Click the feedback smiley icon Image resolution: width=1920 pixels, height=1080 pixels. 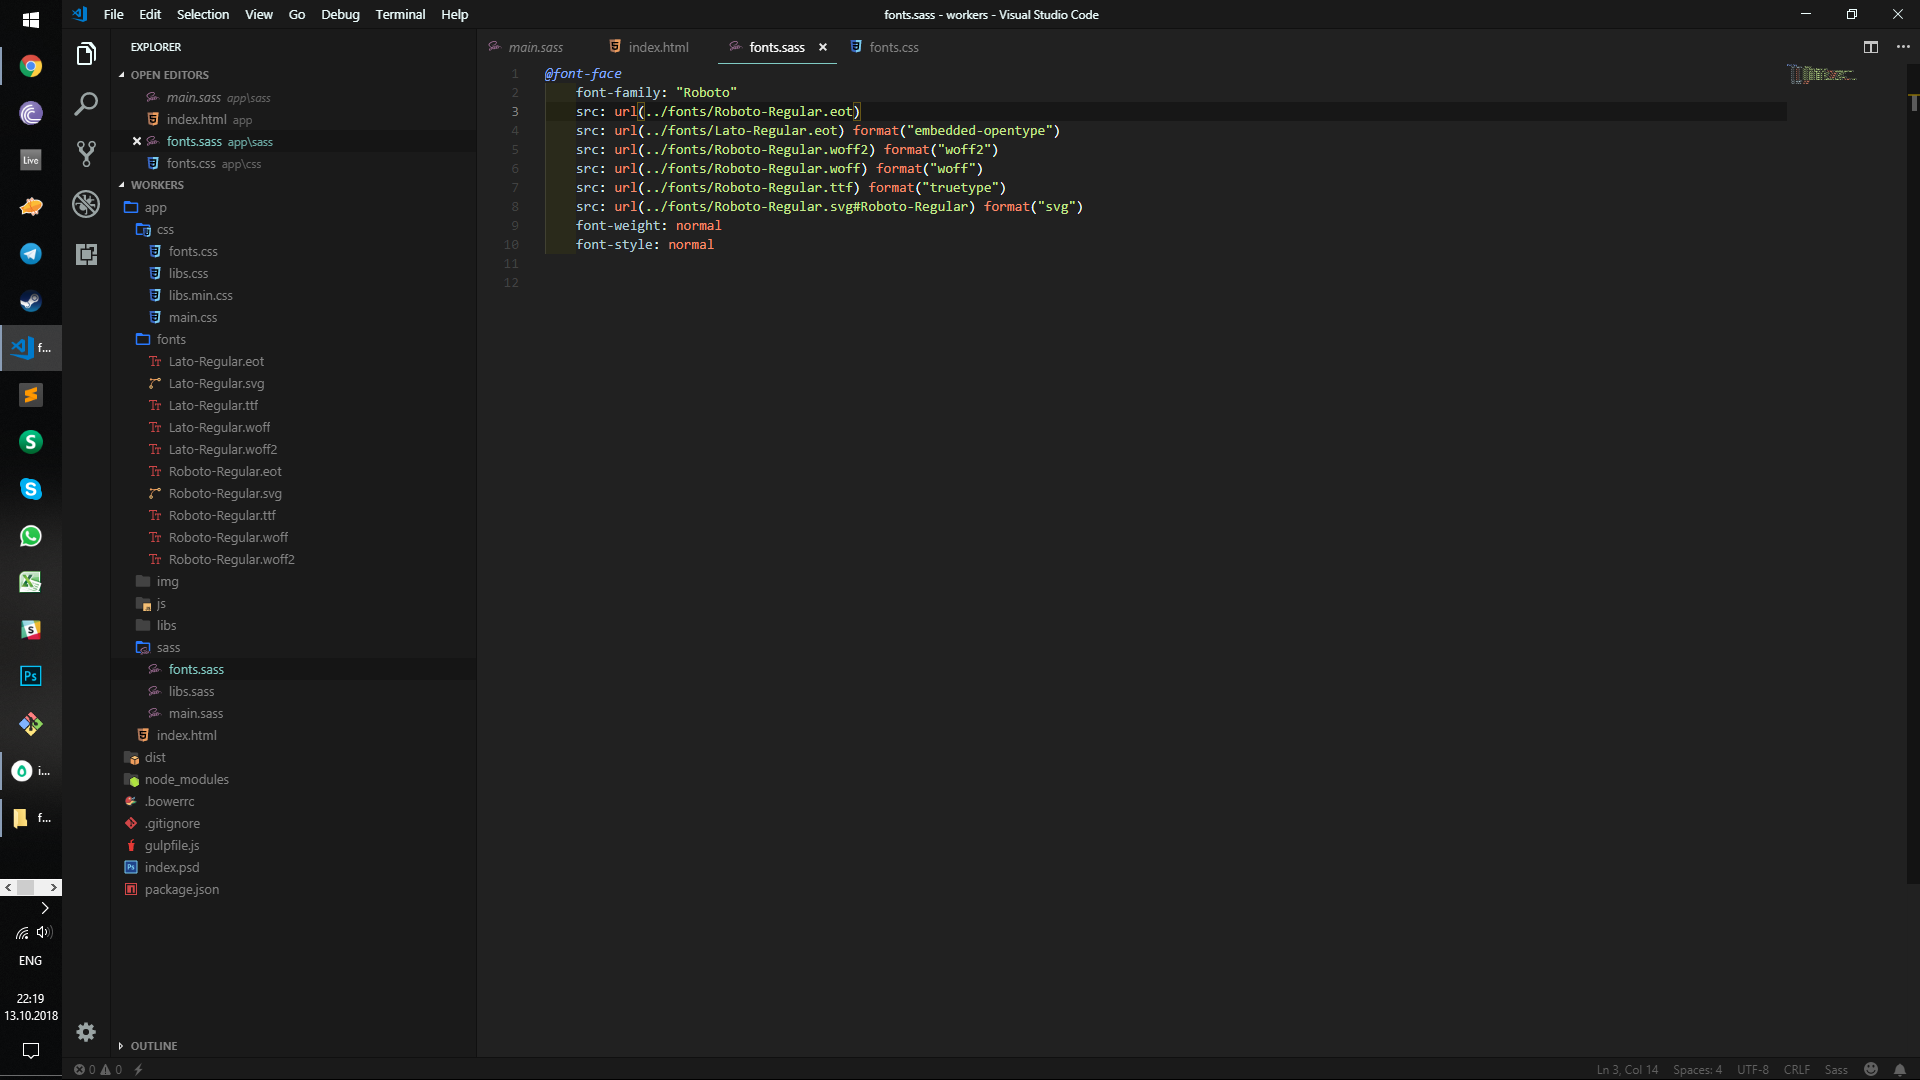point(1871,1069)
